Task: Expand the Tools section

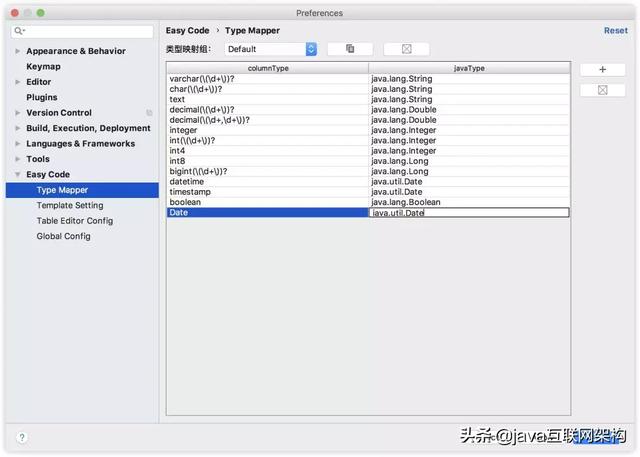Action: [x=18, y=159]
